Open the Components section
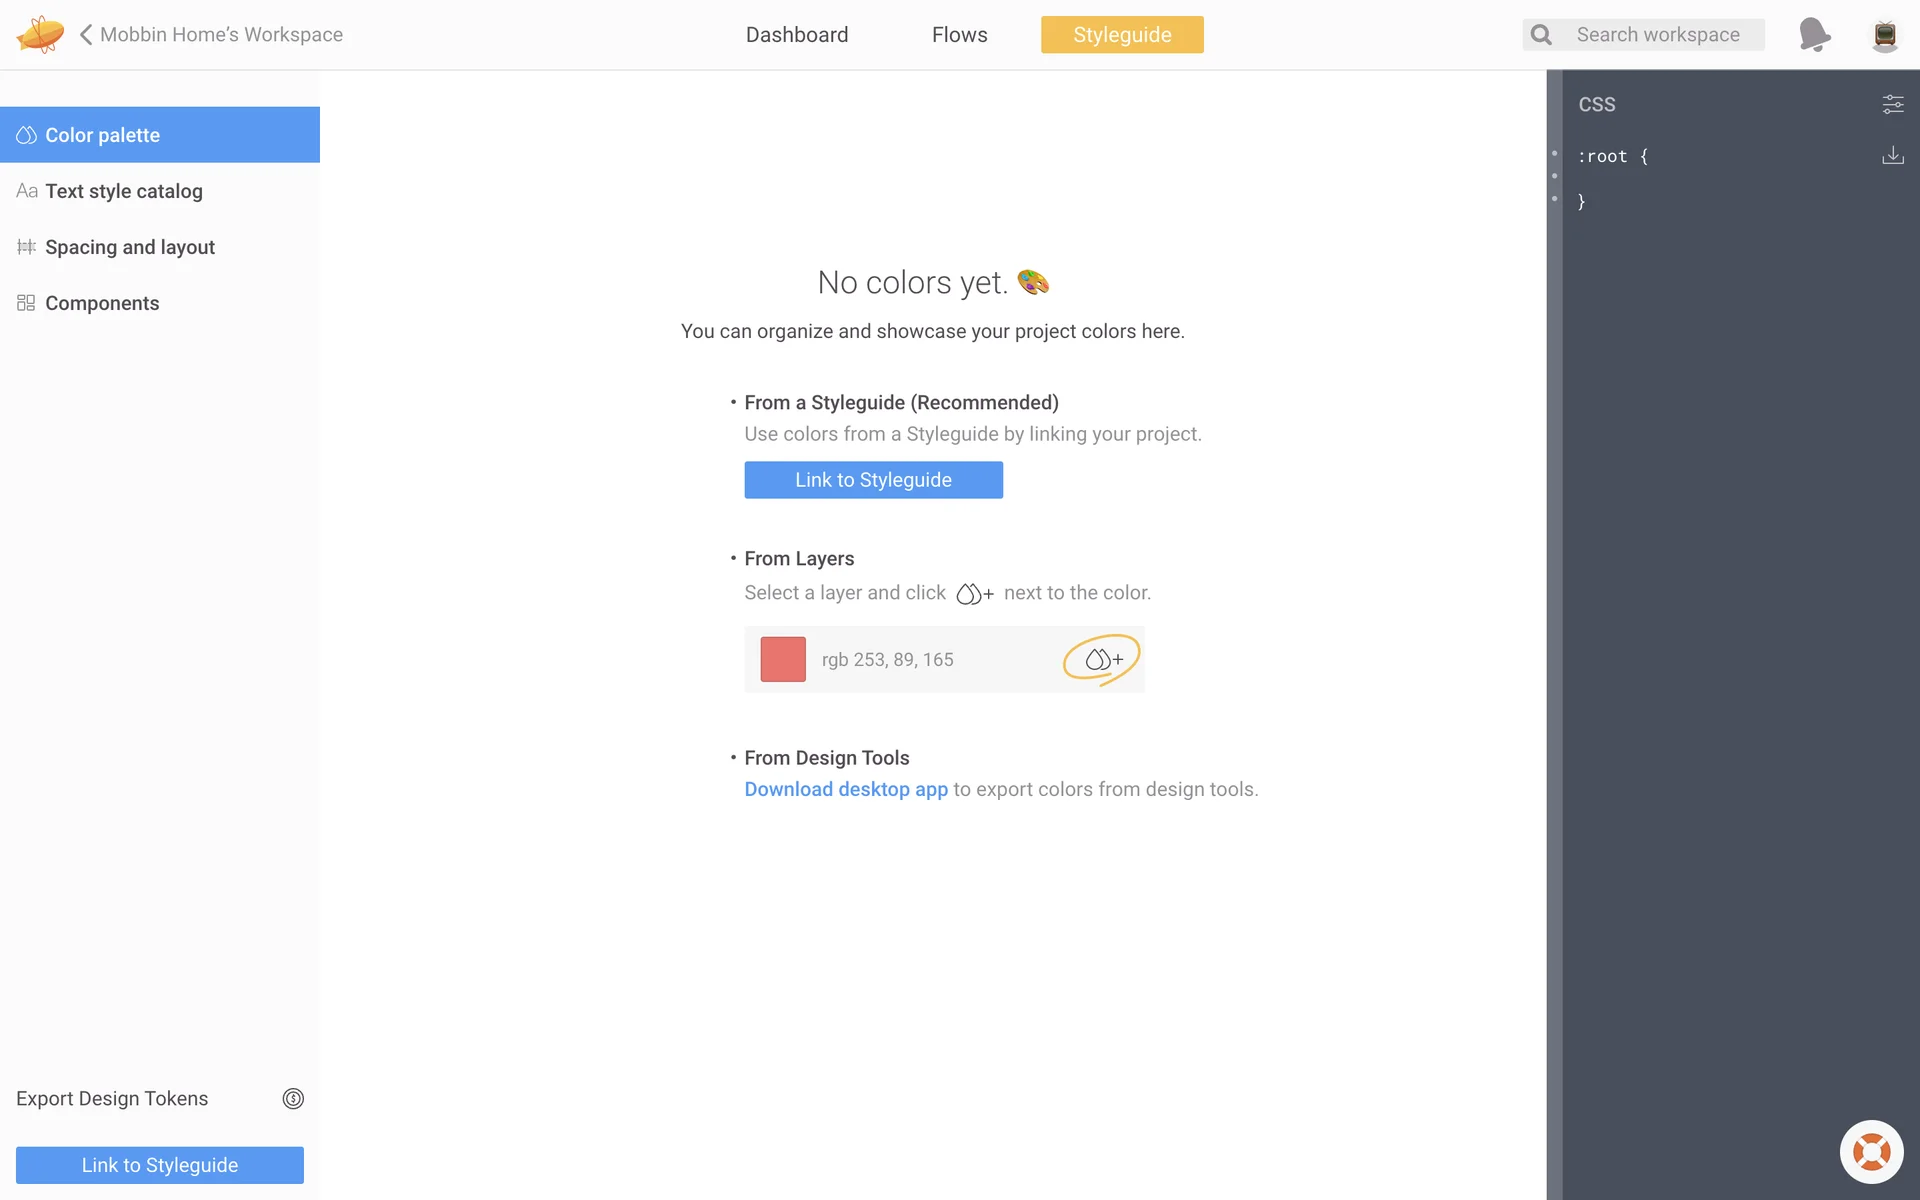The image size is (1920, 1200). coord(102,303)
